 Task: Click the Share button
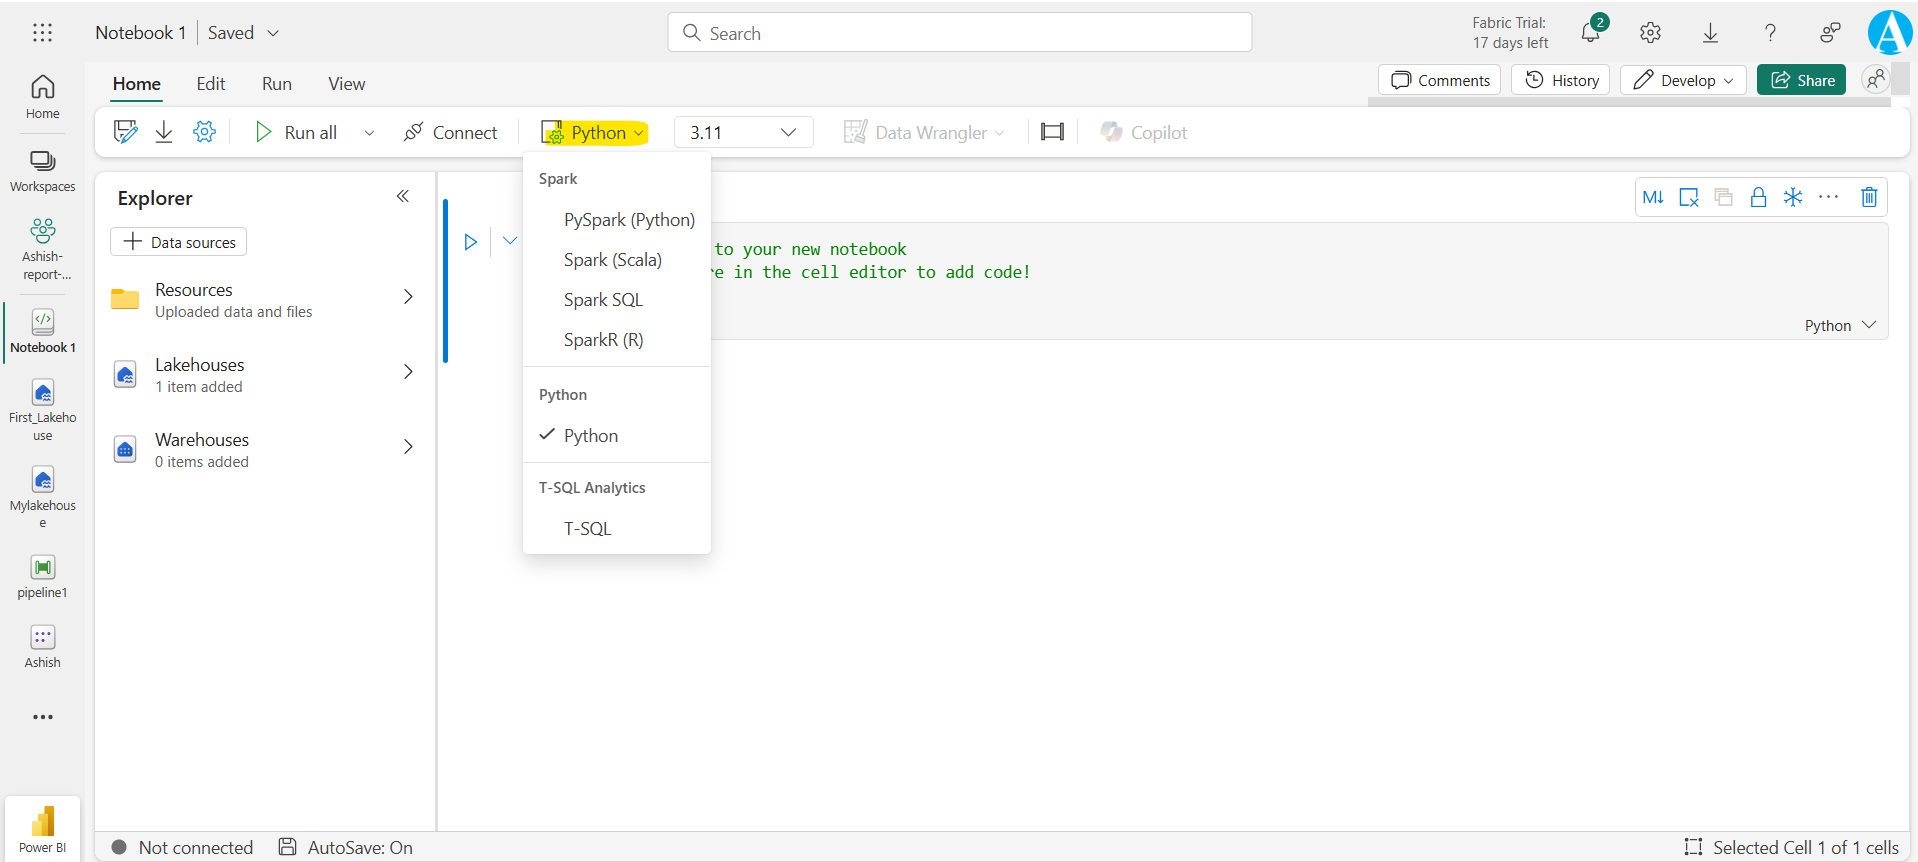point(1801,80)
